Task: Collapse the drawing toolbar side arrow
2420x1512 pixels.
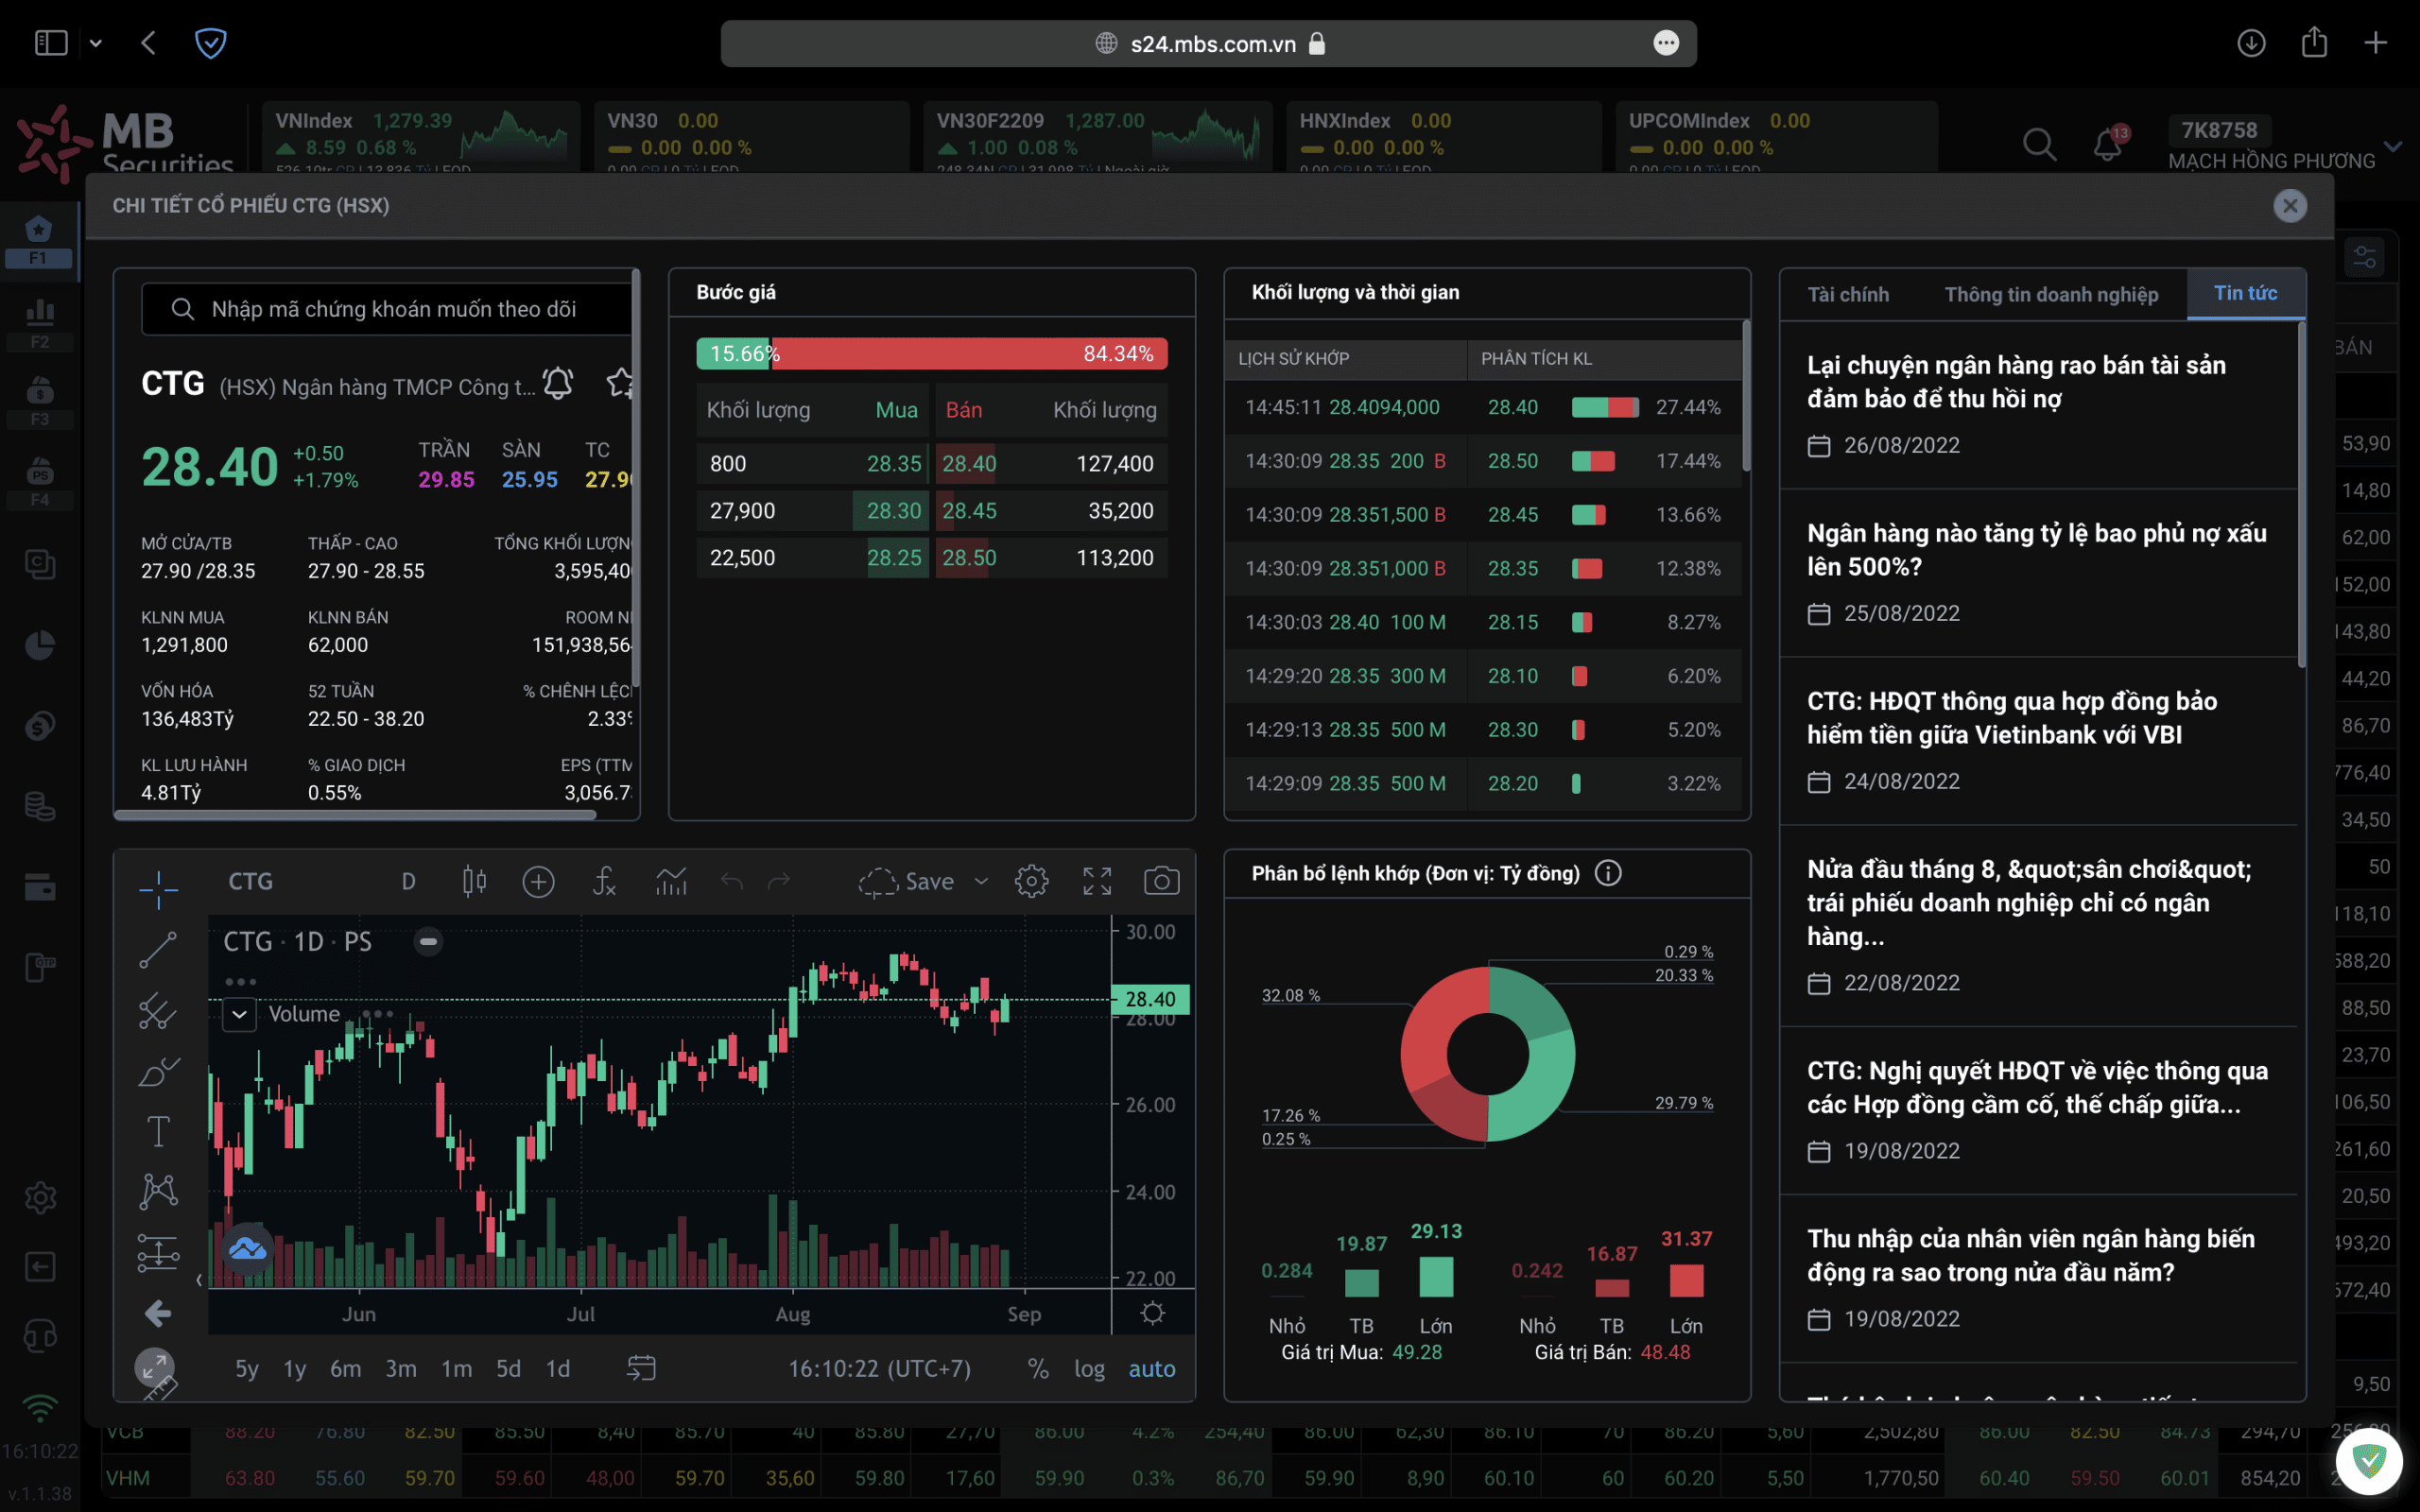Action: [x=198, y=1280]
